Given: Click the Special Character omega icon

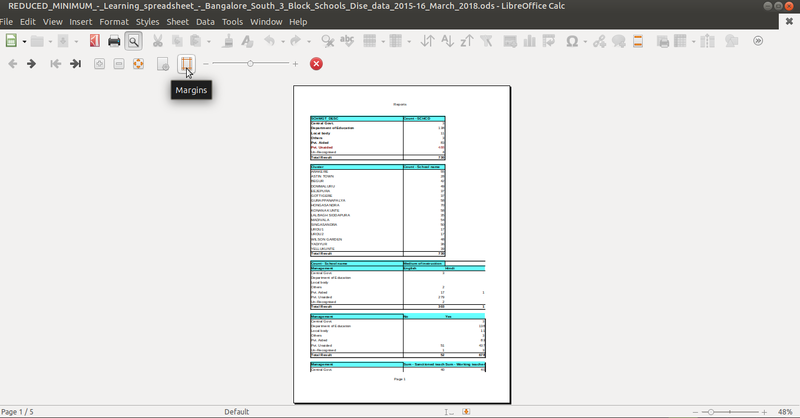Looking at the screenshot, I should coord(572,41).
